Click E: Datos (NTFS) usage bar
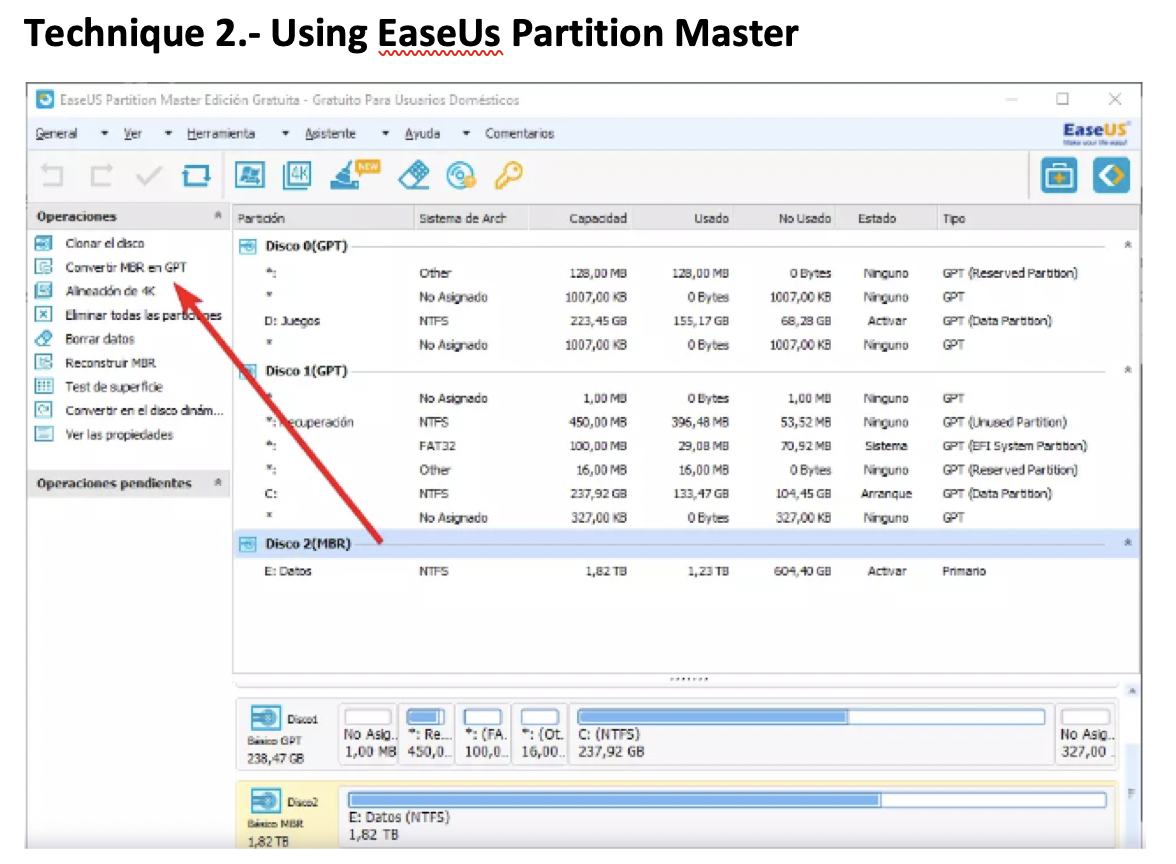 pyautogui.click(x=727, y=800)
